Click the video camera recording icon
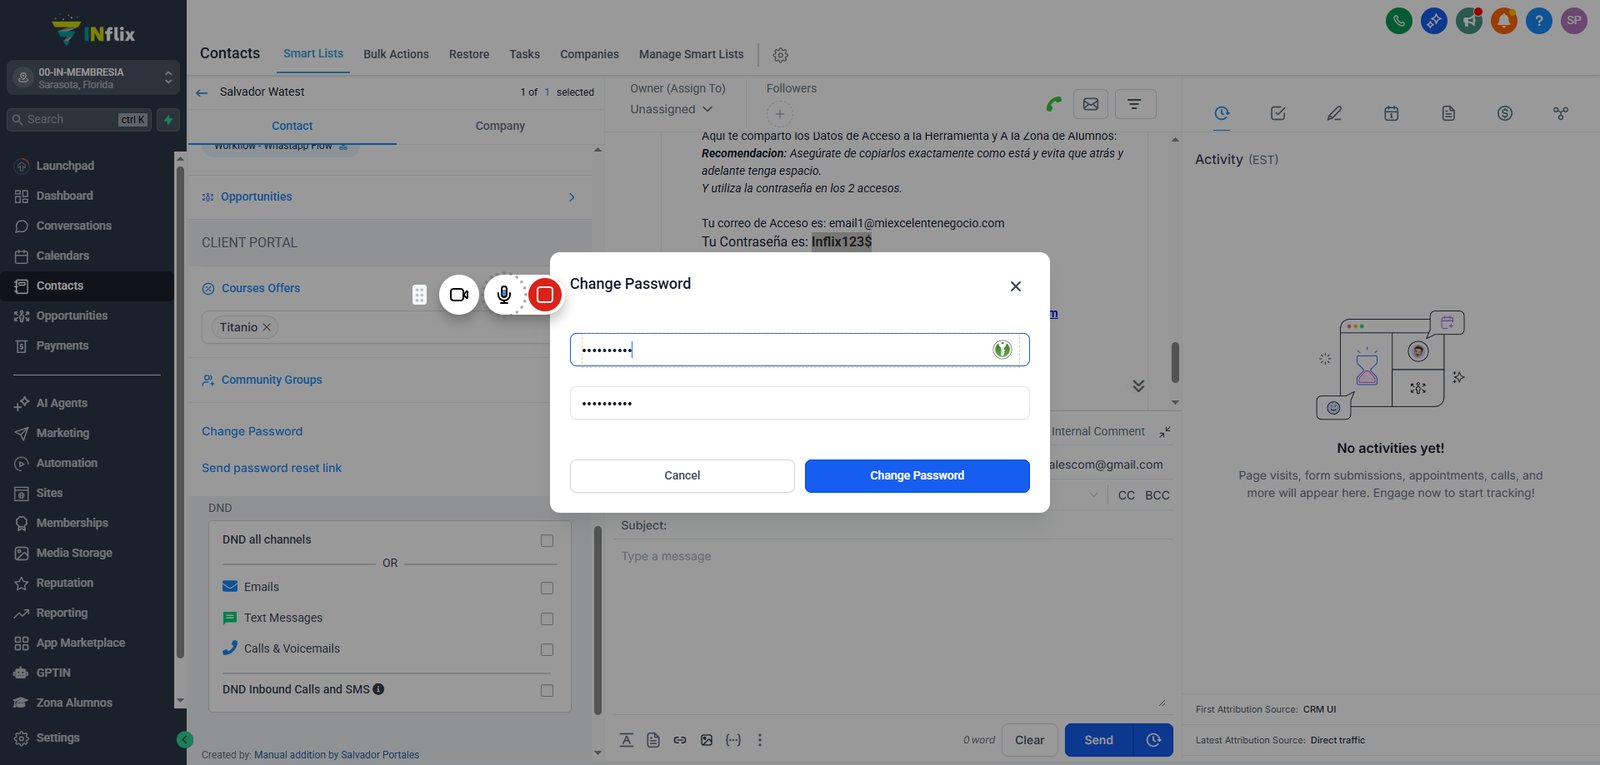Image resolution: width=1600 pixels, height=765 pixels. pyautogui.click(x=459, y=295)
